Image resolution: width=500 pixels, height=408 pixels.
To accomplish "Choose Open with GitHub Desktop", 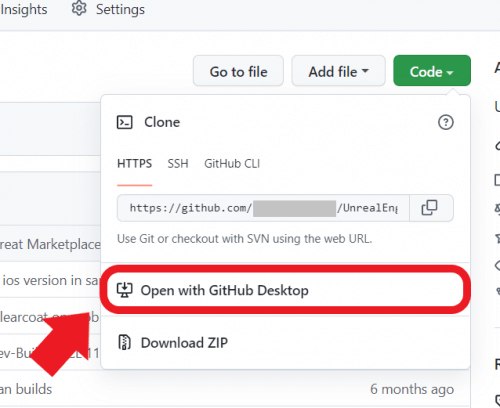I will click(285, 290).
